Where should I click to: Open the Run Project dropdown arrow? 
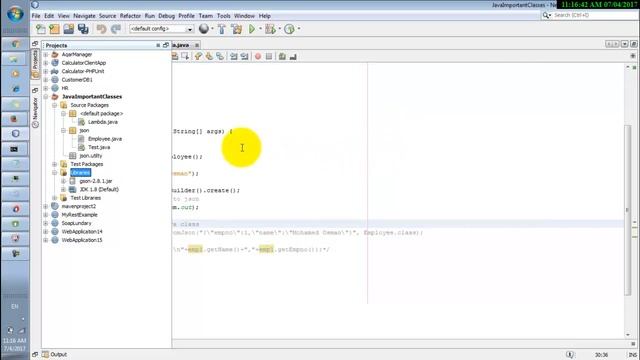point(260,29)
